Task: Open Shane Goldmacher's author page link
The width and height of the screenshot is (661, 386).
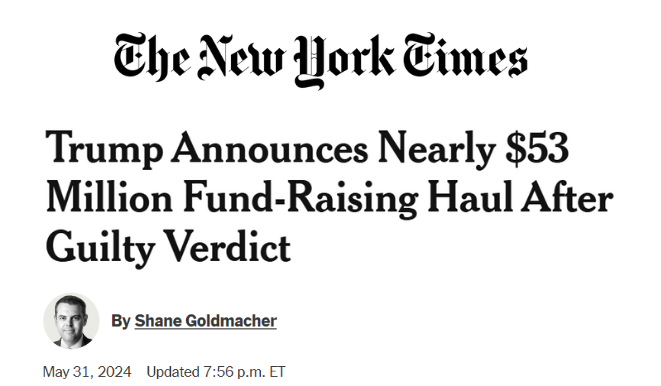Action: click(x=206, y=321)
